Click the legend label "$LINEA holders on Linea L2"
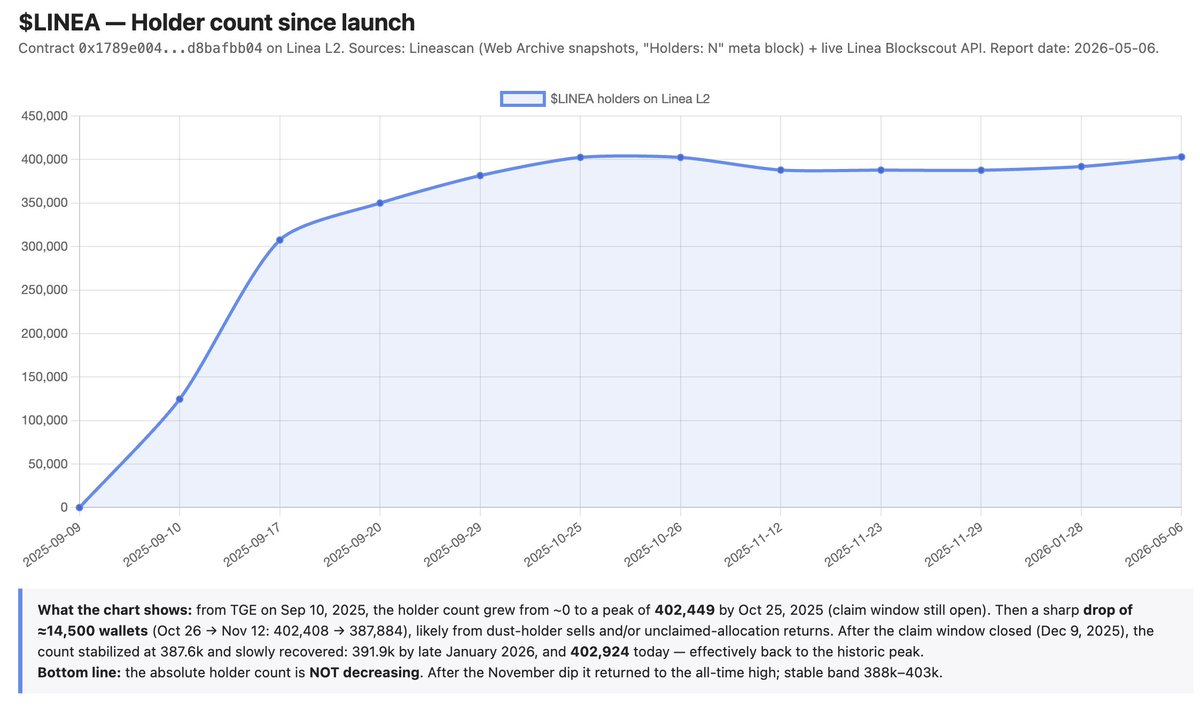This screenshot has height=711, width=1200. point(630,98)
